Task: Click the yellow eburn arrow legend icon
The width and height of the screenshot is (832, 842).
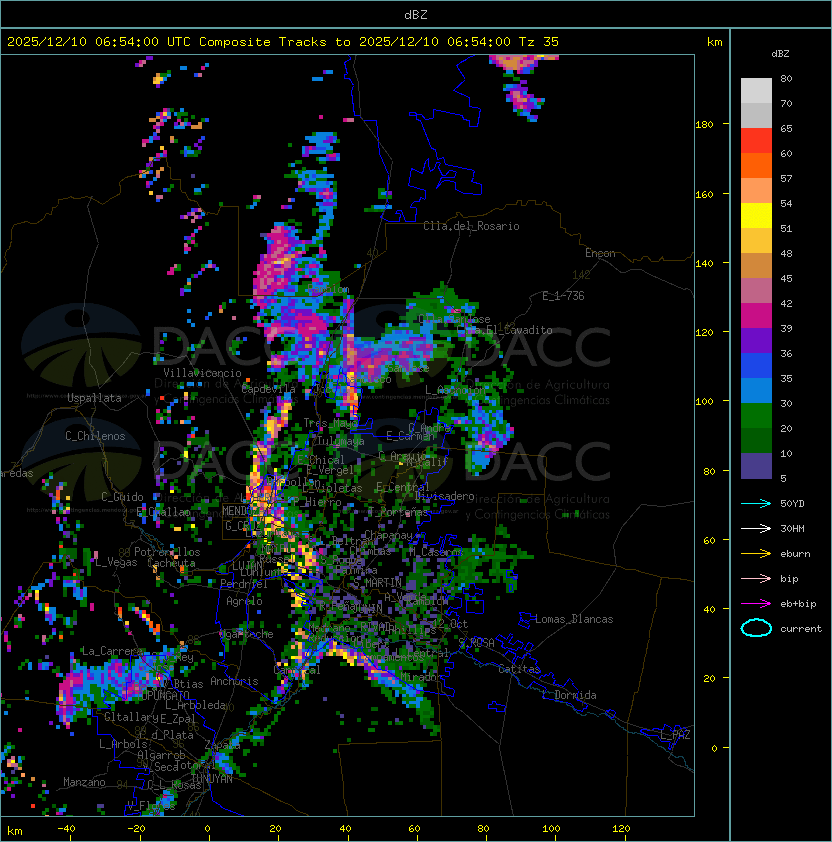Action: 756,554
